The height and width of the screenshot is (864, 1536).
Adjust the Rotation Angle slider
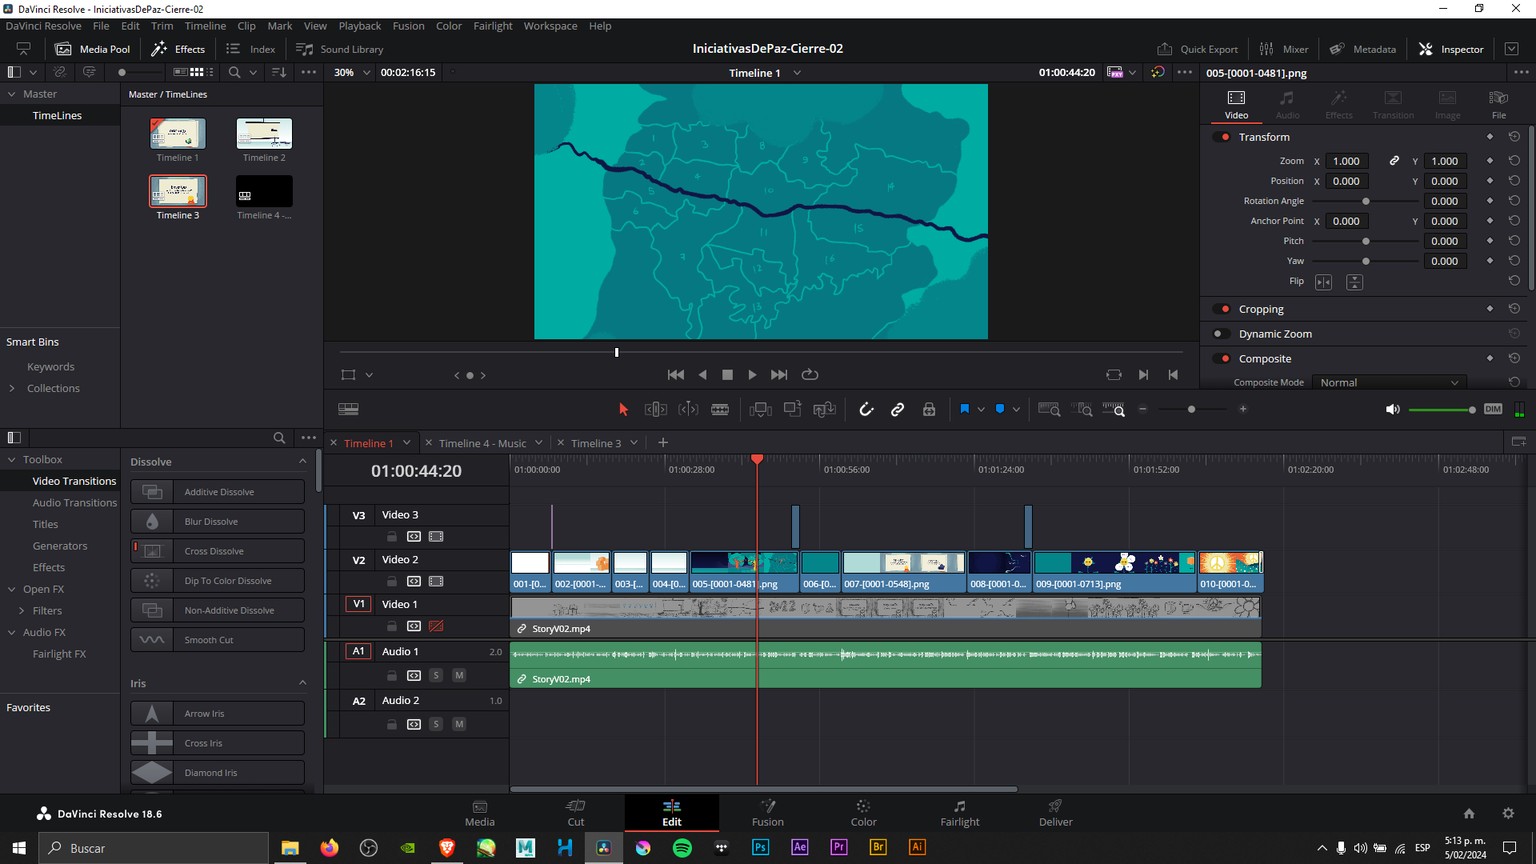click(x=1366, y=201)
